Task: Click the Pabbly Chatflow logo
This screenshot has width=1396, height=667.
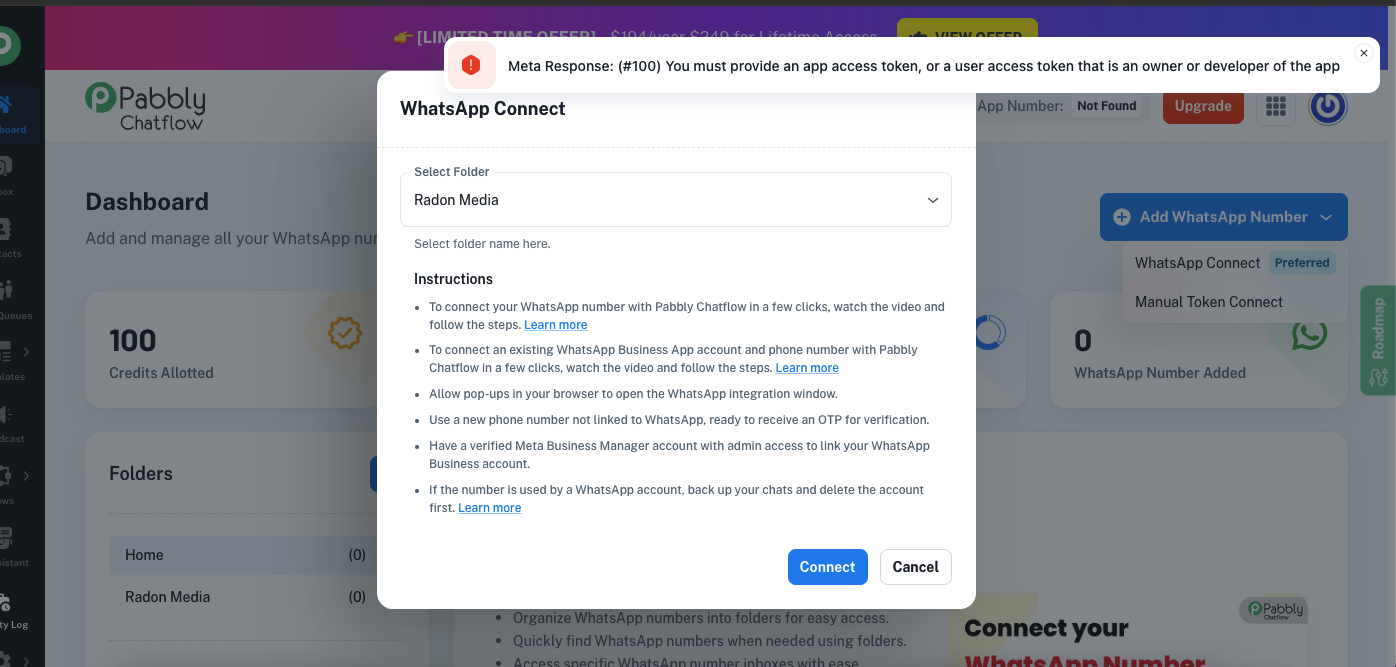Action: click(x=145, y=107)
